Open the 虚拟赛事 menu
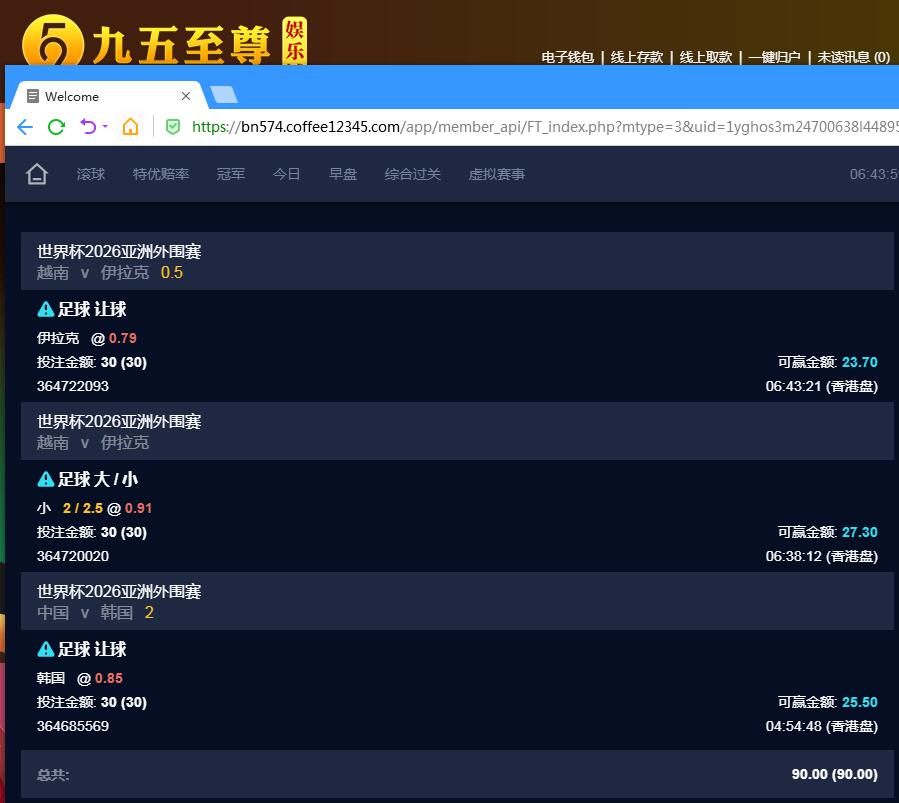Screen dimensions: 899x803 click(x=497, y=174)
